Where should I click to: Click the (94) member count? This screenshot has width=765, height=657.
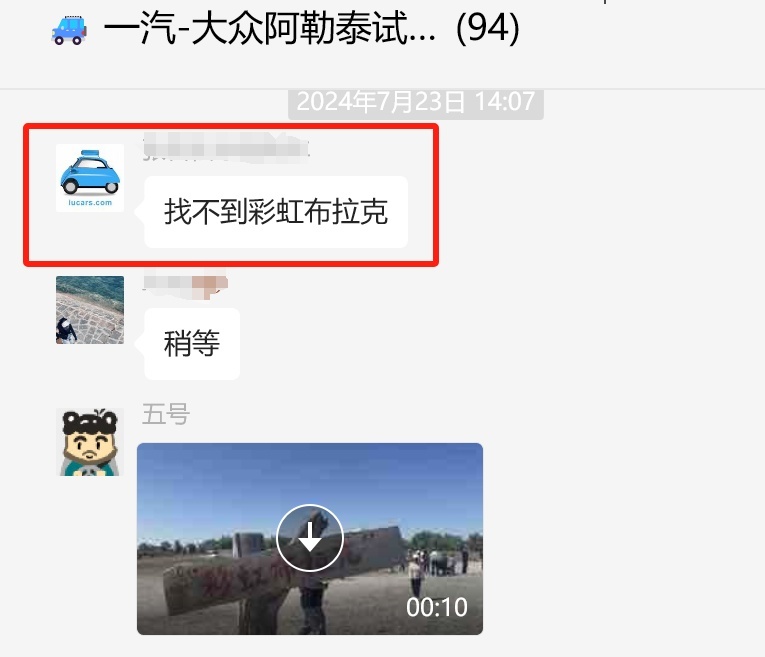click(x=487, y=29)
